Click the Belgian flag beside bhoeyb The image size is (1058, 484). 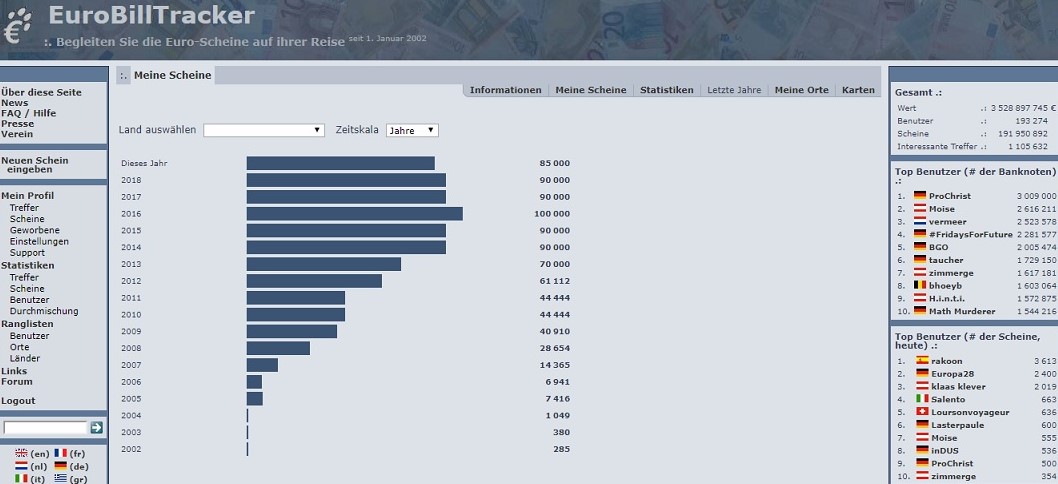(920, 285)
